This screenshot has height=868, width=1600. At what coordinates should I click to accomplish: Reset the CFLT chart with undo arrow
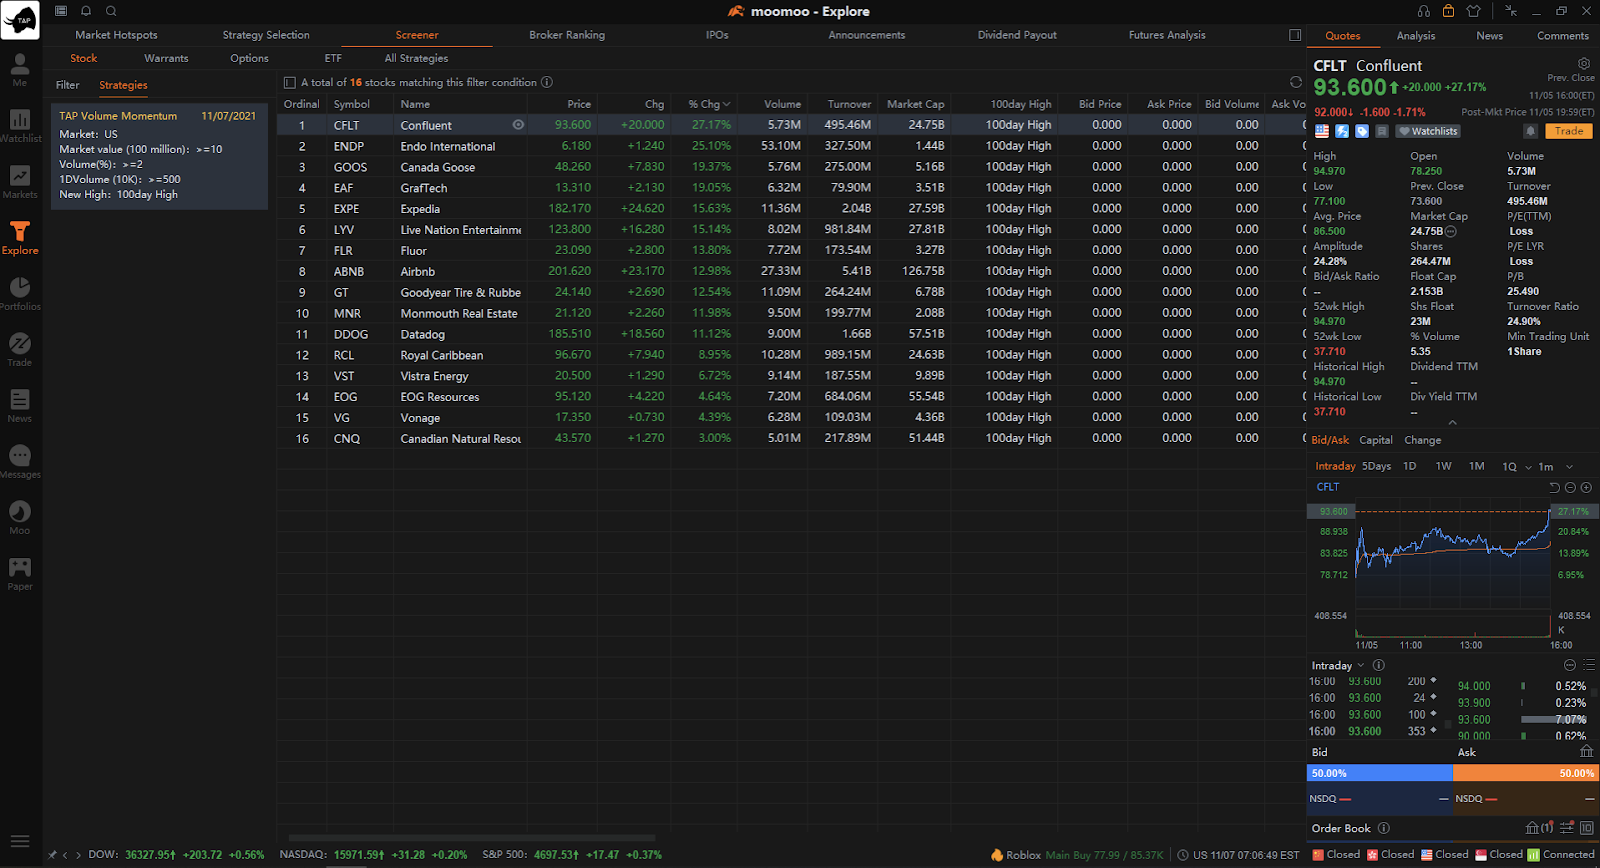click(1554, 487)
